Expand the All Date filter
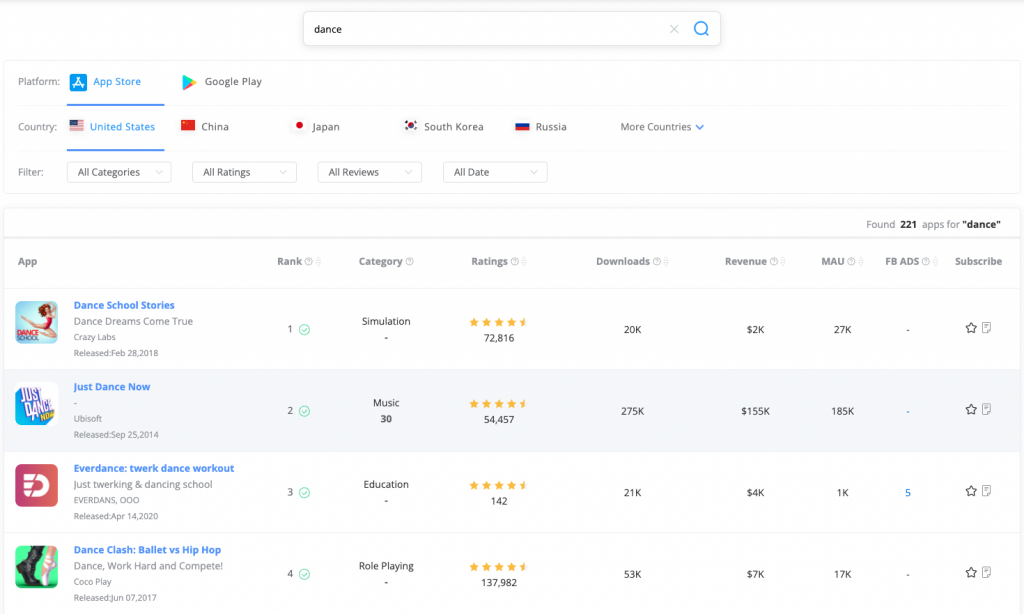 click(495, 172)
